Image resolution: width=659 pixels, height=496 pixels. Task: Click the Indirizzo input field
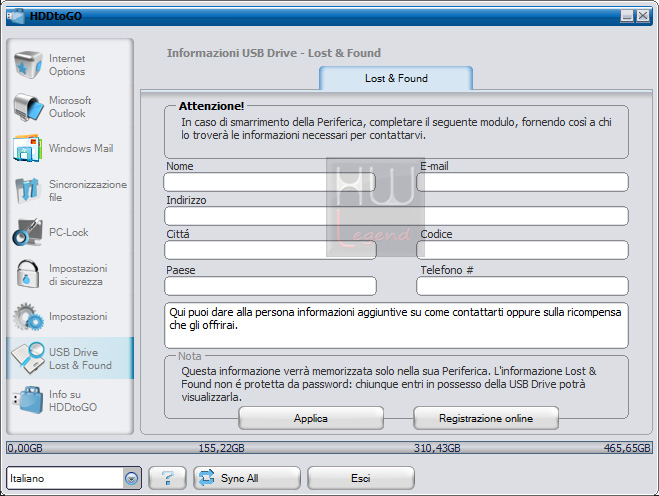click(x=396, y=216)
